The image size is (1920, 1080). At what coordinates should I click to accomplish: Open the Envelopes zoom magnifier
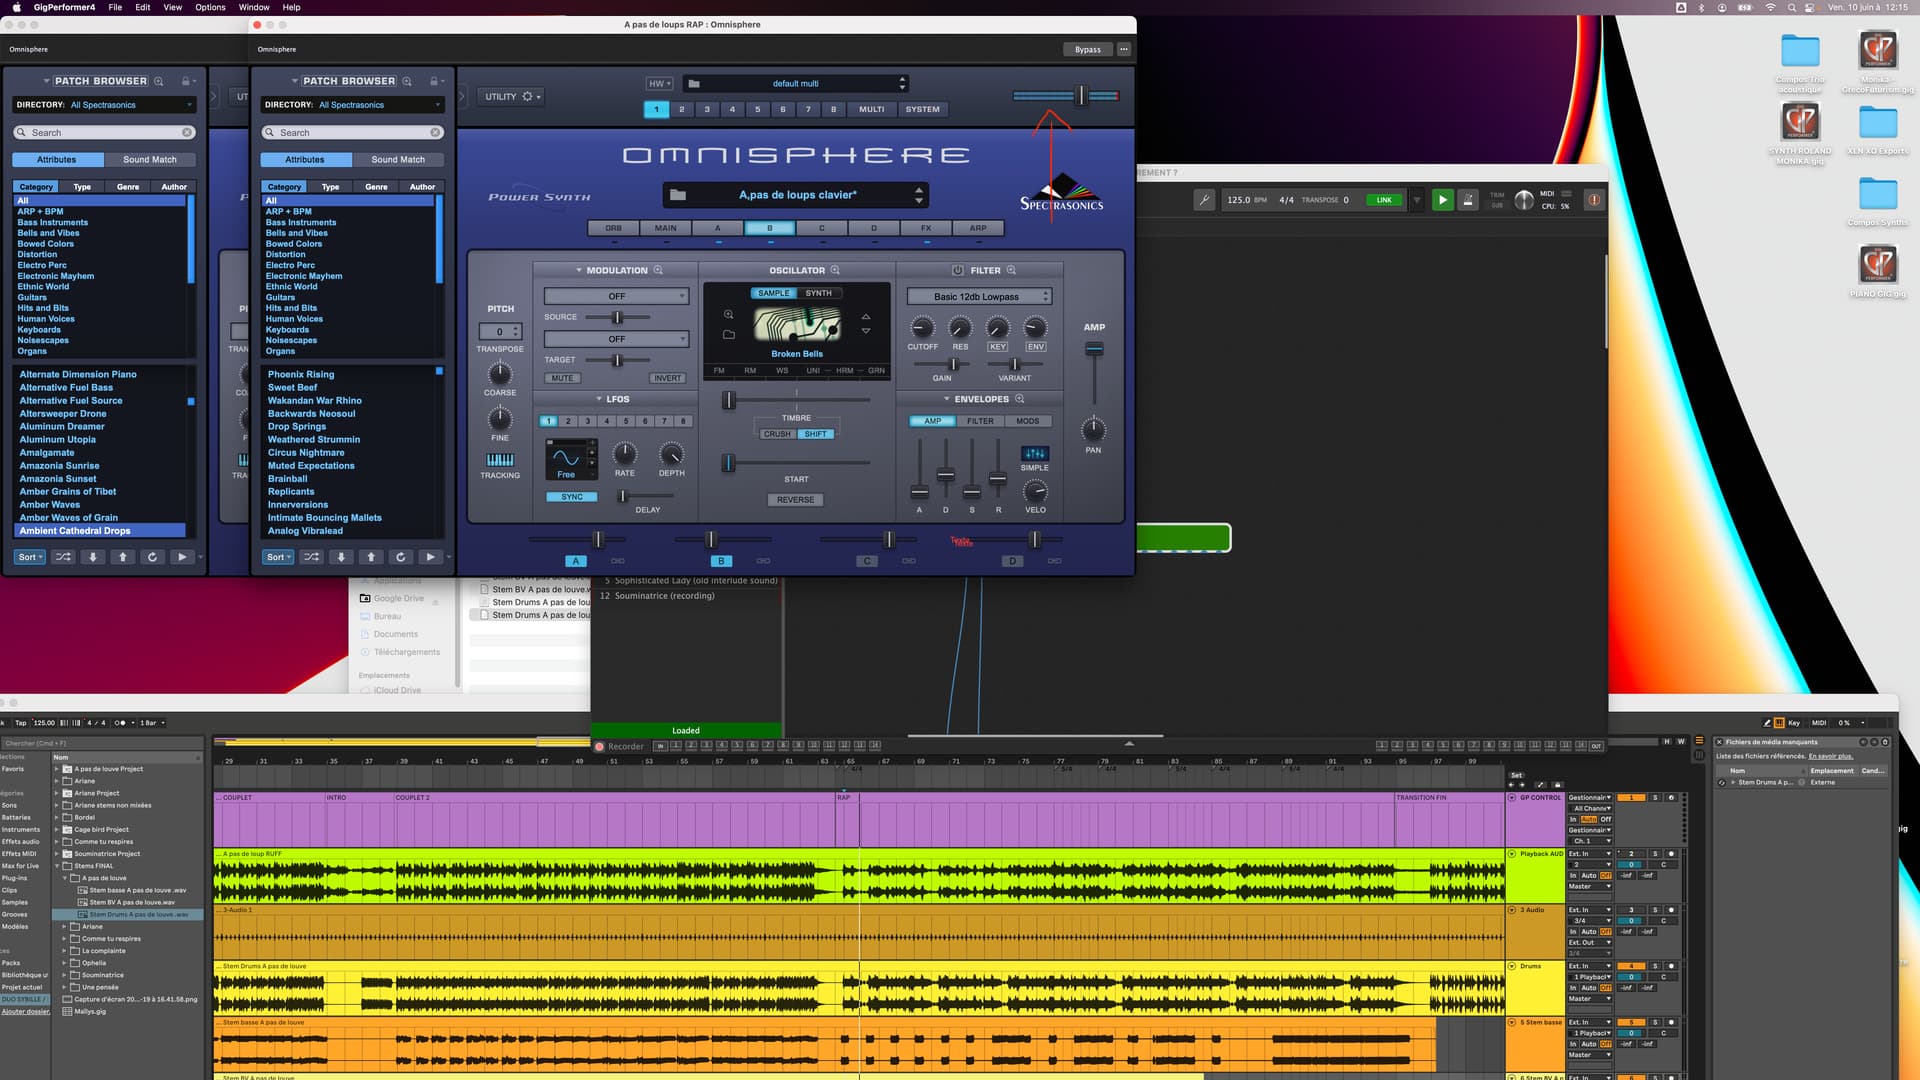pos(1020,399)
